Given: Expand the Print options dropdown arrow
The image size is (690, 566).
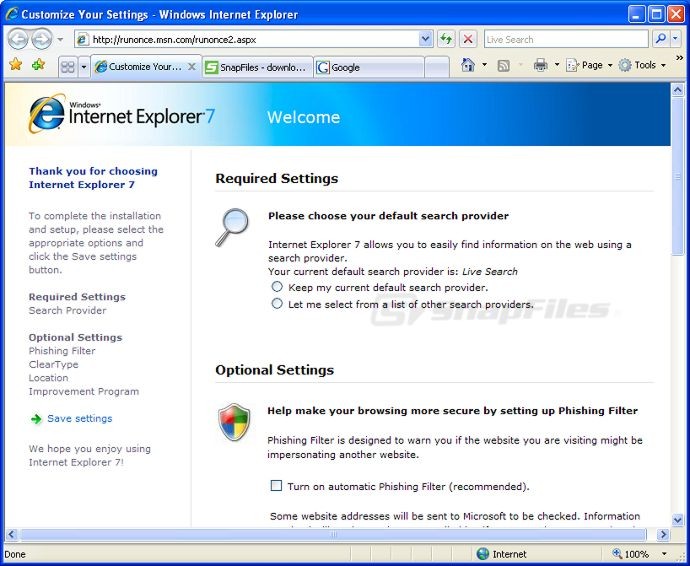Looking at the screenshot, I should (x=557, y=65).
